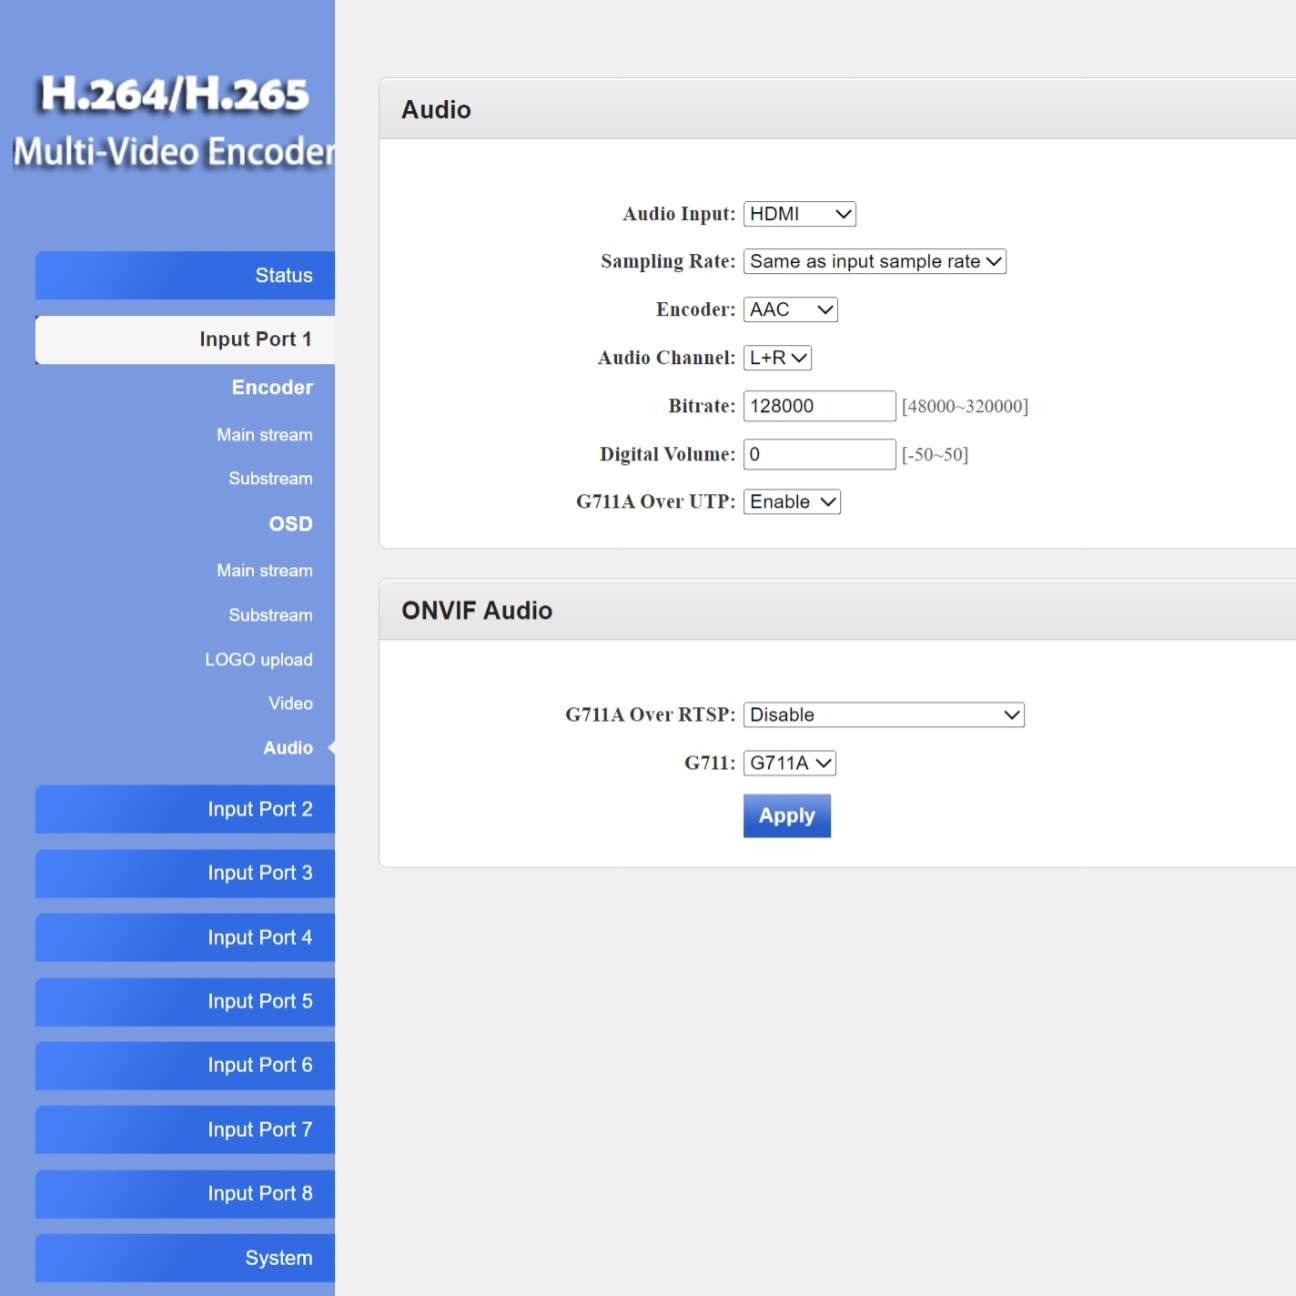
Task: Open the G711A Over RTSP dropdown
Action: (883, 714)
